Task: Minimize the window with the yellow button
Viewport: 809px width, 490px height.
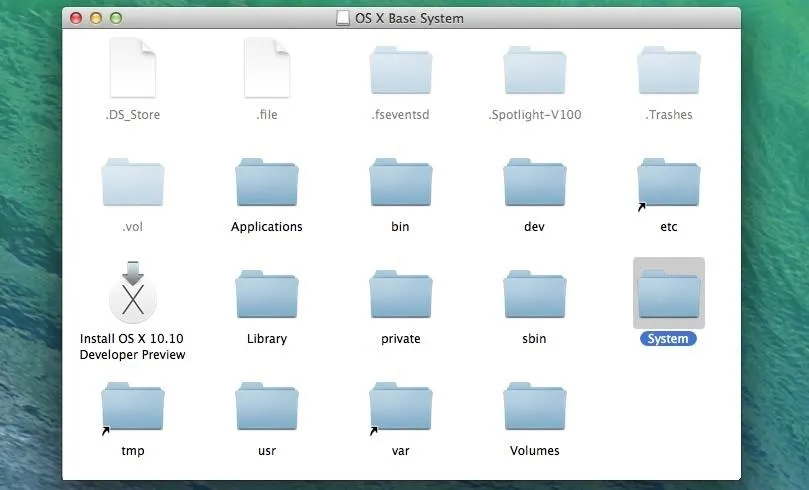Action: tap(96, 18)
